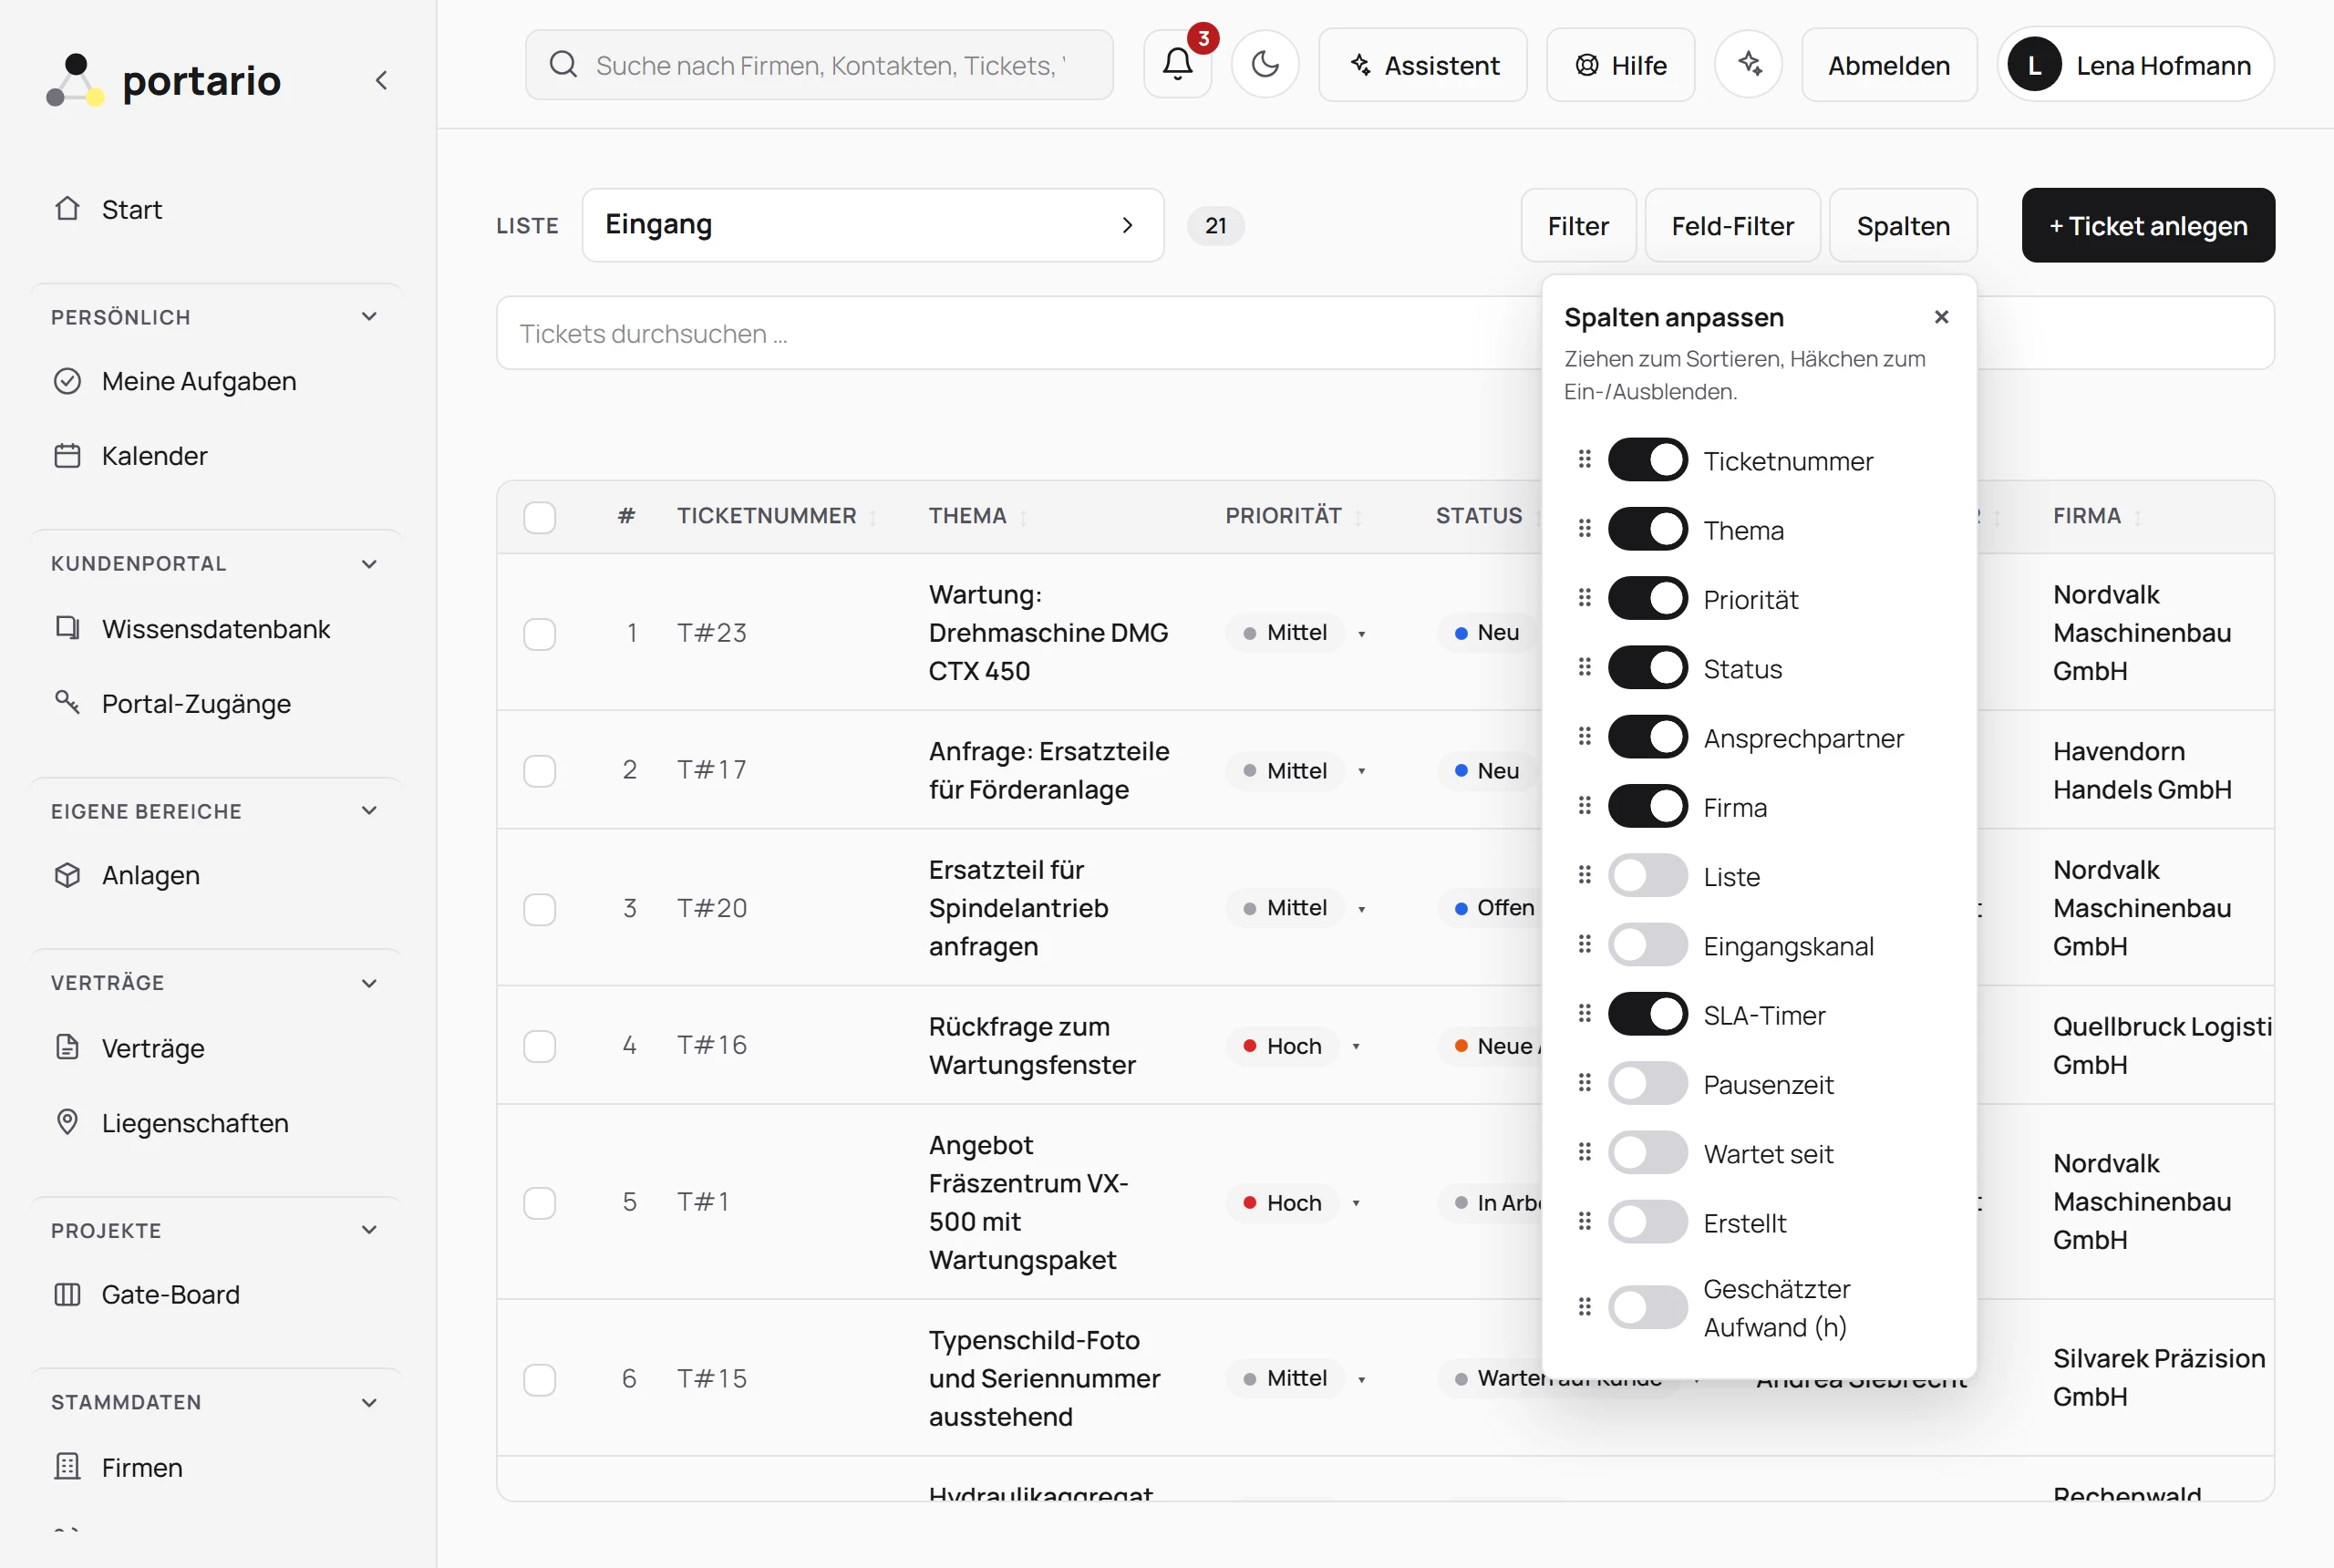The width and height of the screenshot is (2334, 1568).
Task: Turn off the Ticketnummer column toggle
Action: click(1647, 460)
